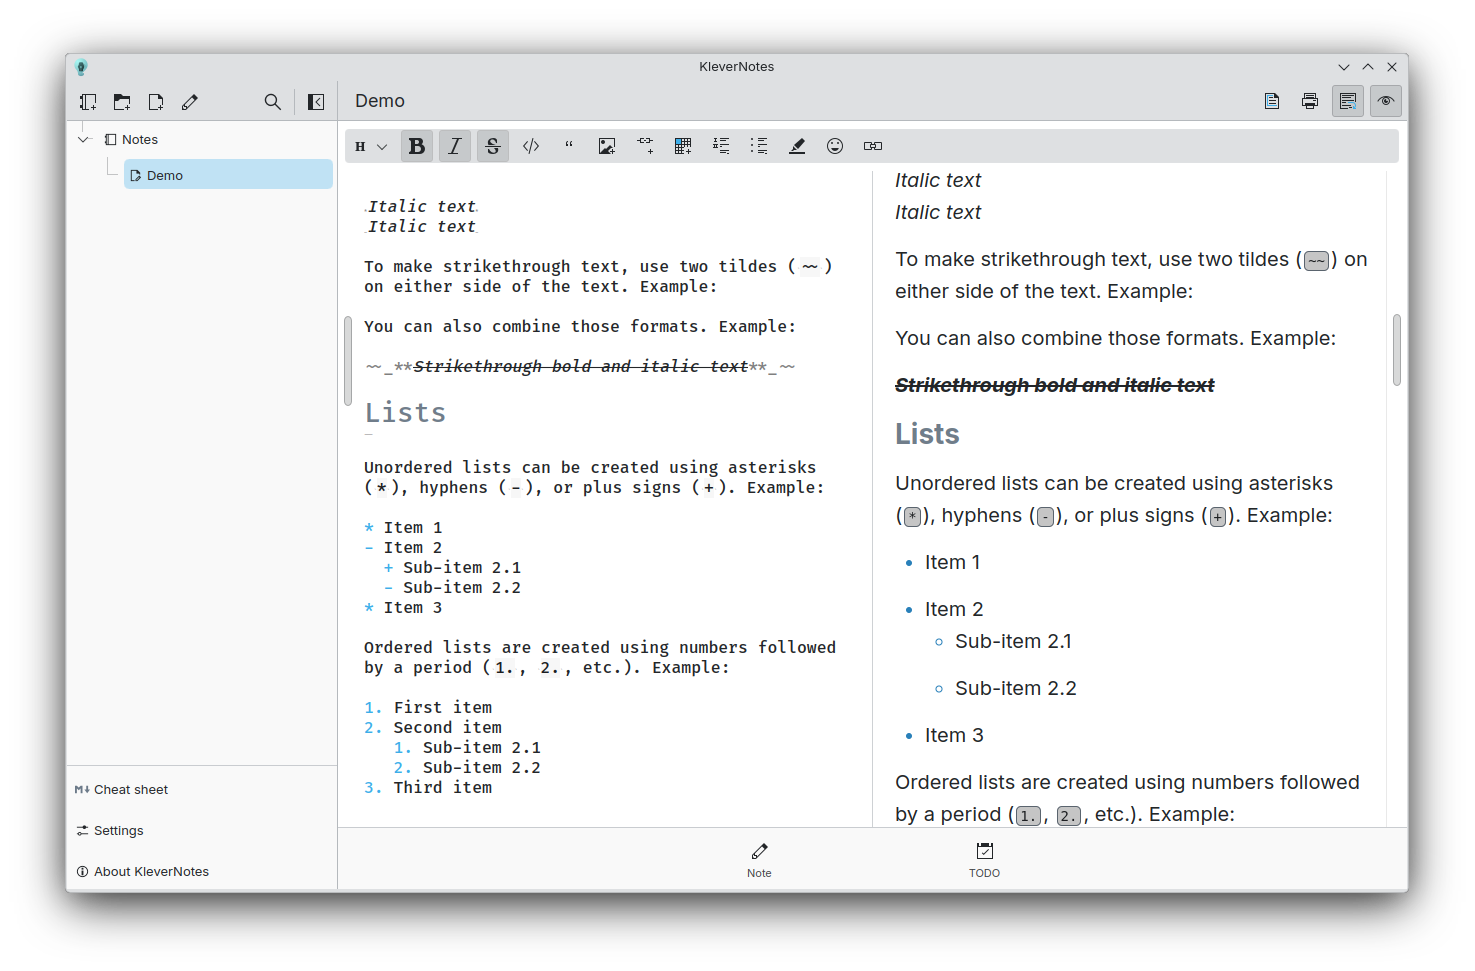The height and width of the screenshot is (971, 1475).
Task: Switch to the Note tab
Action: (x=758, y=860)
